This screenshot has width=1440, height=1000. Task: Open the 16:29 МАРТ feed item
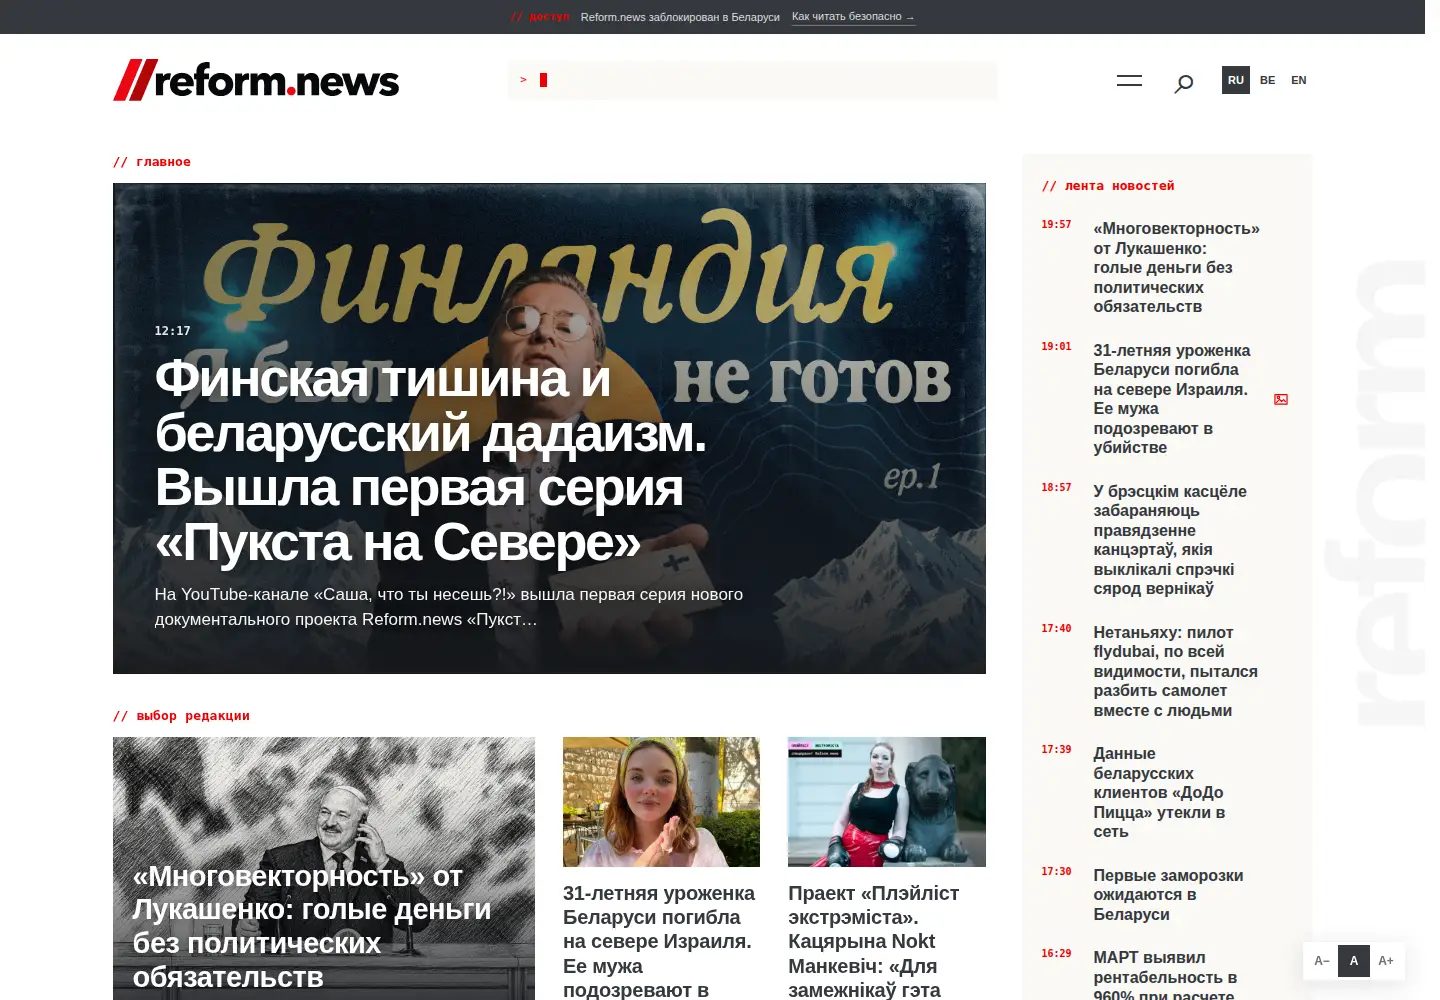point(1165,976)
